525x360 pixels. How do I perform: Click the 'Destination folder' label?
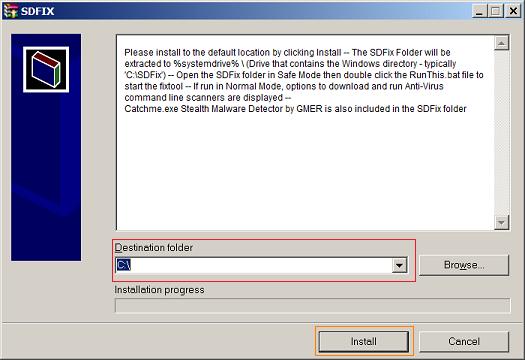pos(154,247)
